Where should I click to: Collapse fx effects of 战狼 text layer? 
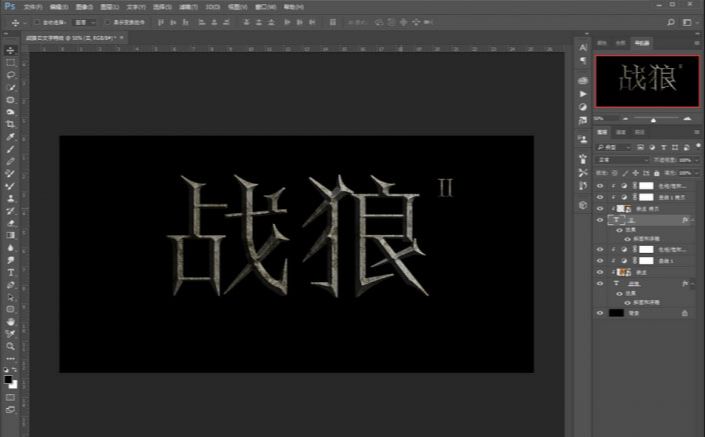[x=693, y=283]
